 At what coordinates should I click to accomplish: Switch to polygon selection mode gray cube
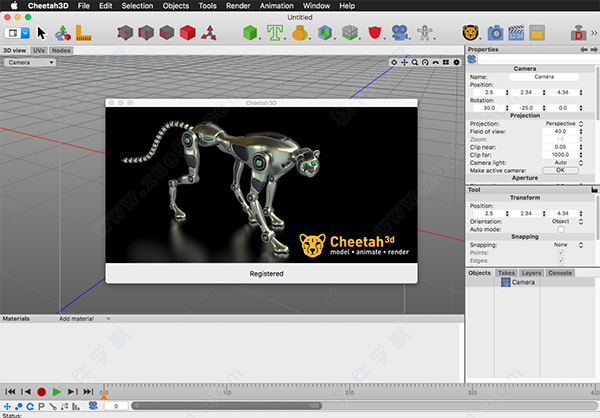[166, 33]
